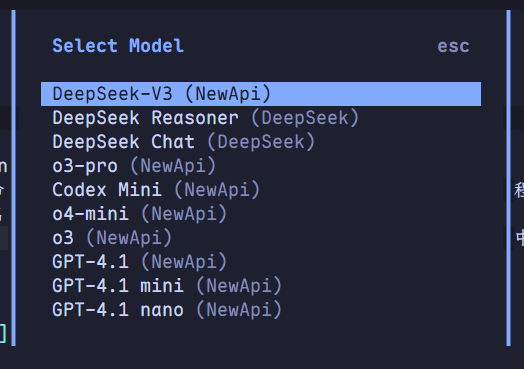The width and height of the screenshot is (524, 369).
Task: Select the o4-mini model entry
Action: tap(261, 214)
